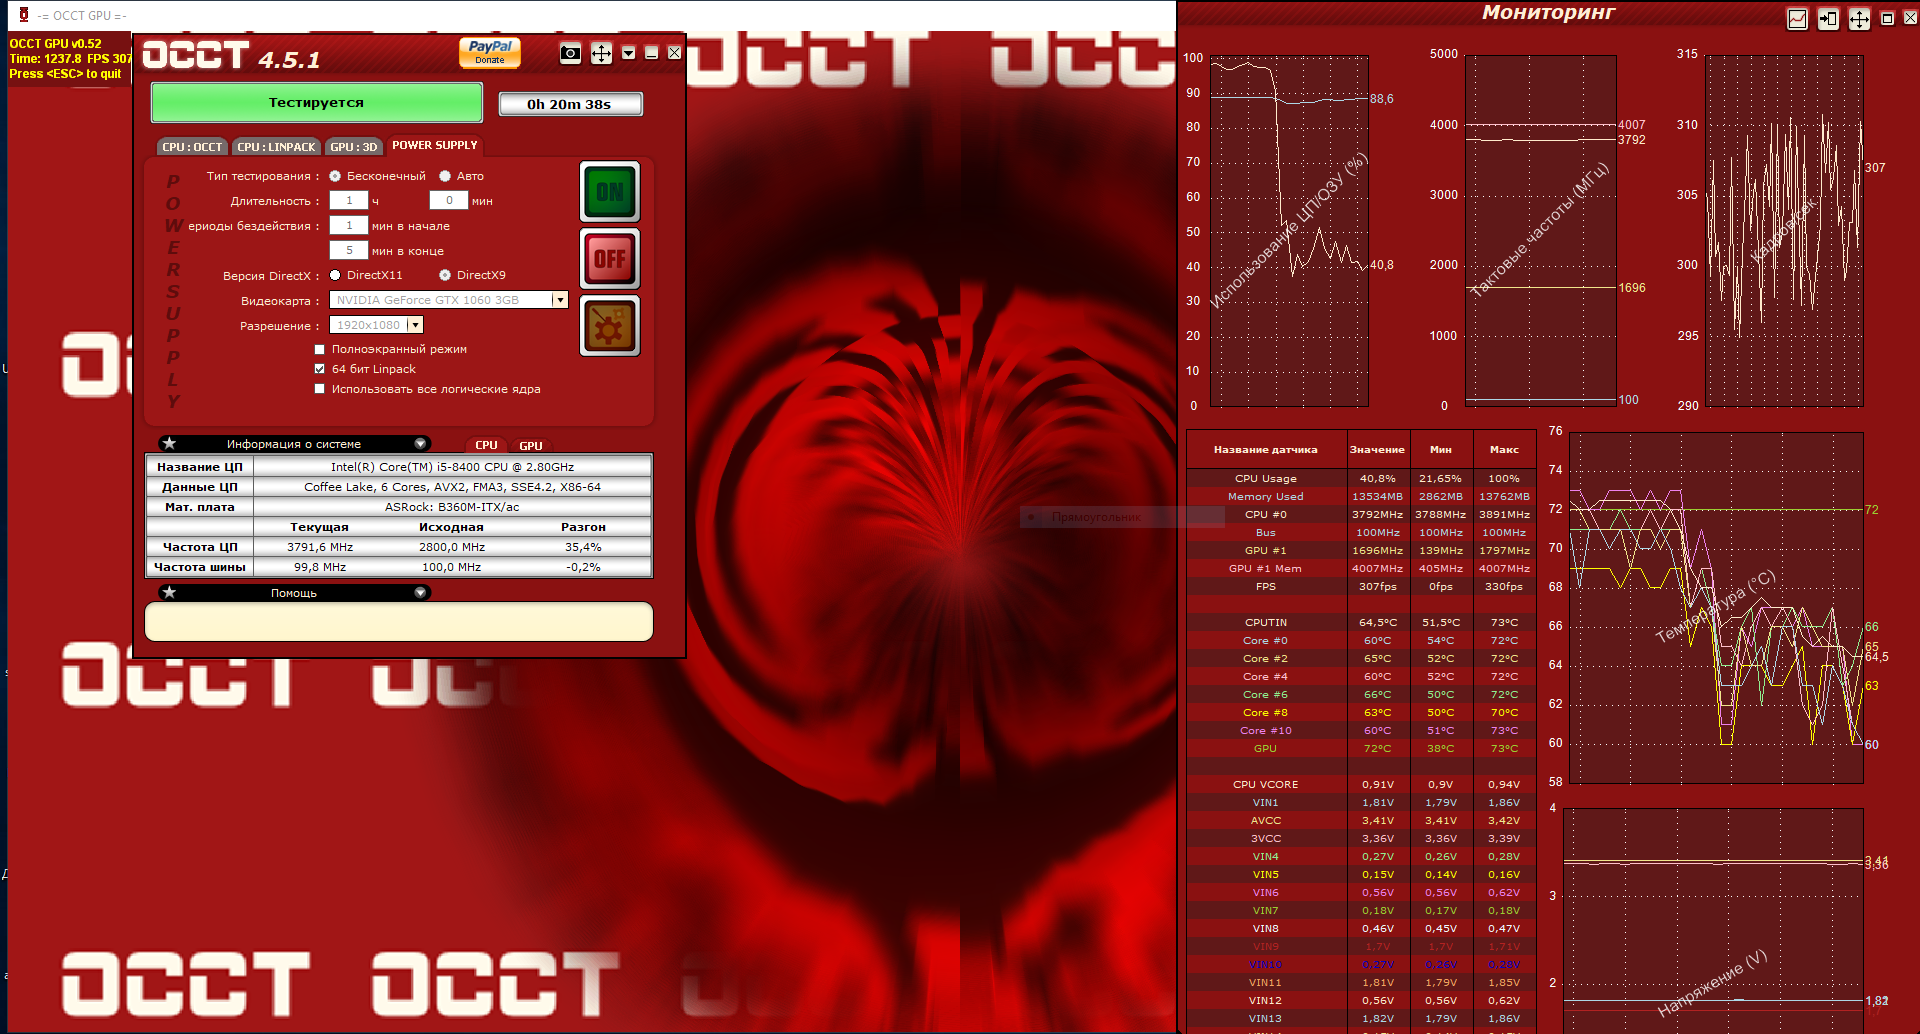Switch to GPU:3D tab
Screen dimensions: 1920x1034
point(354,147)
